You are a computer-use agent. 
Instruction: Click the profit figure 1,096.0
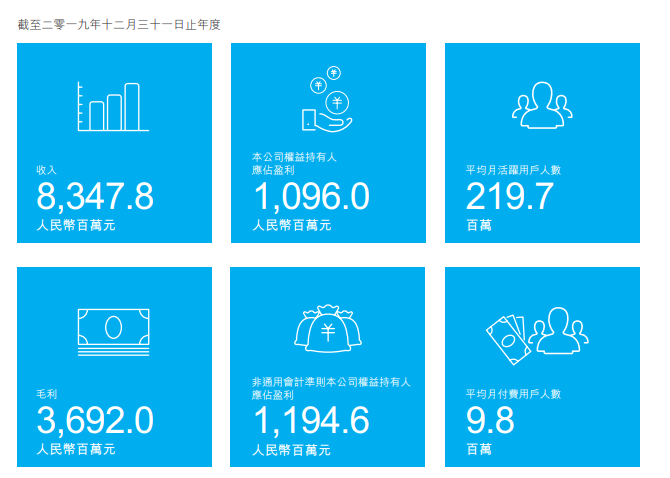coord(310,197)
